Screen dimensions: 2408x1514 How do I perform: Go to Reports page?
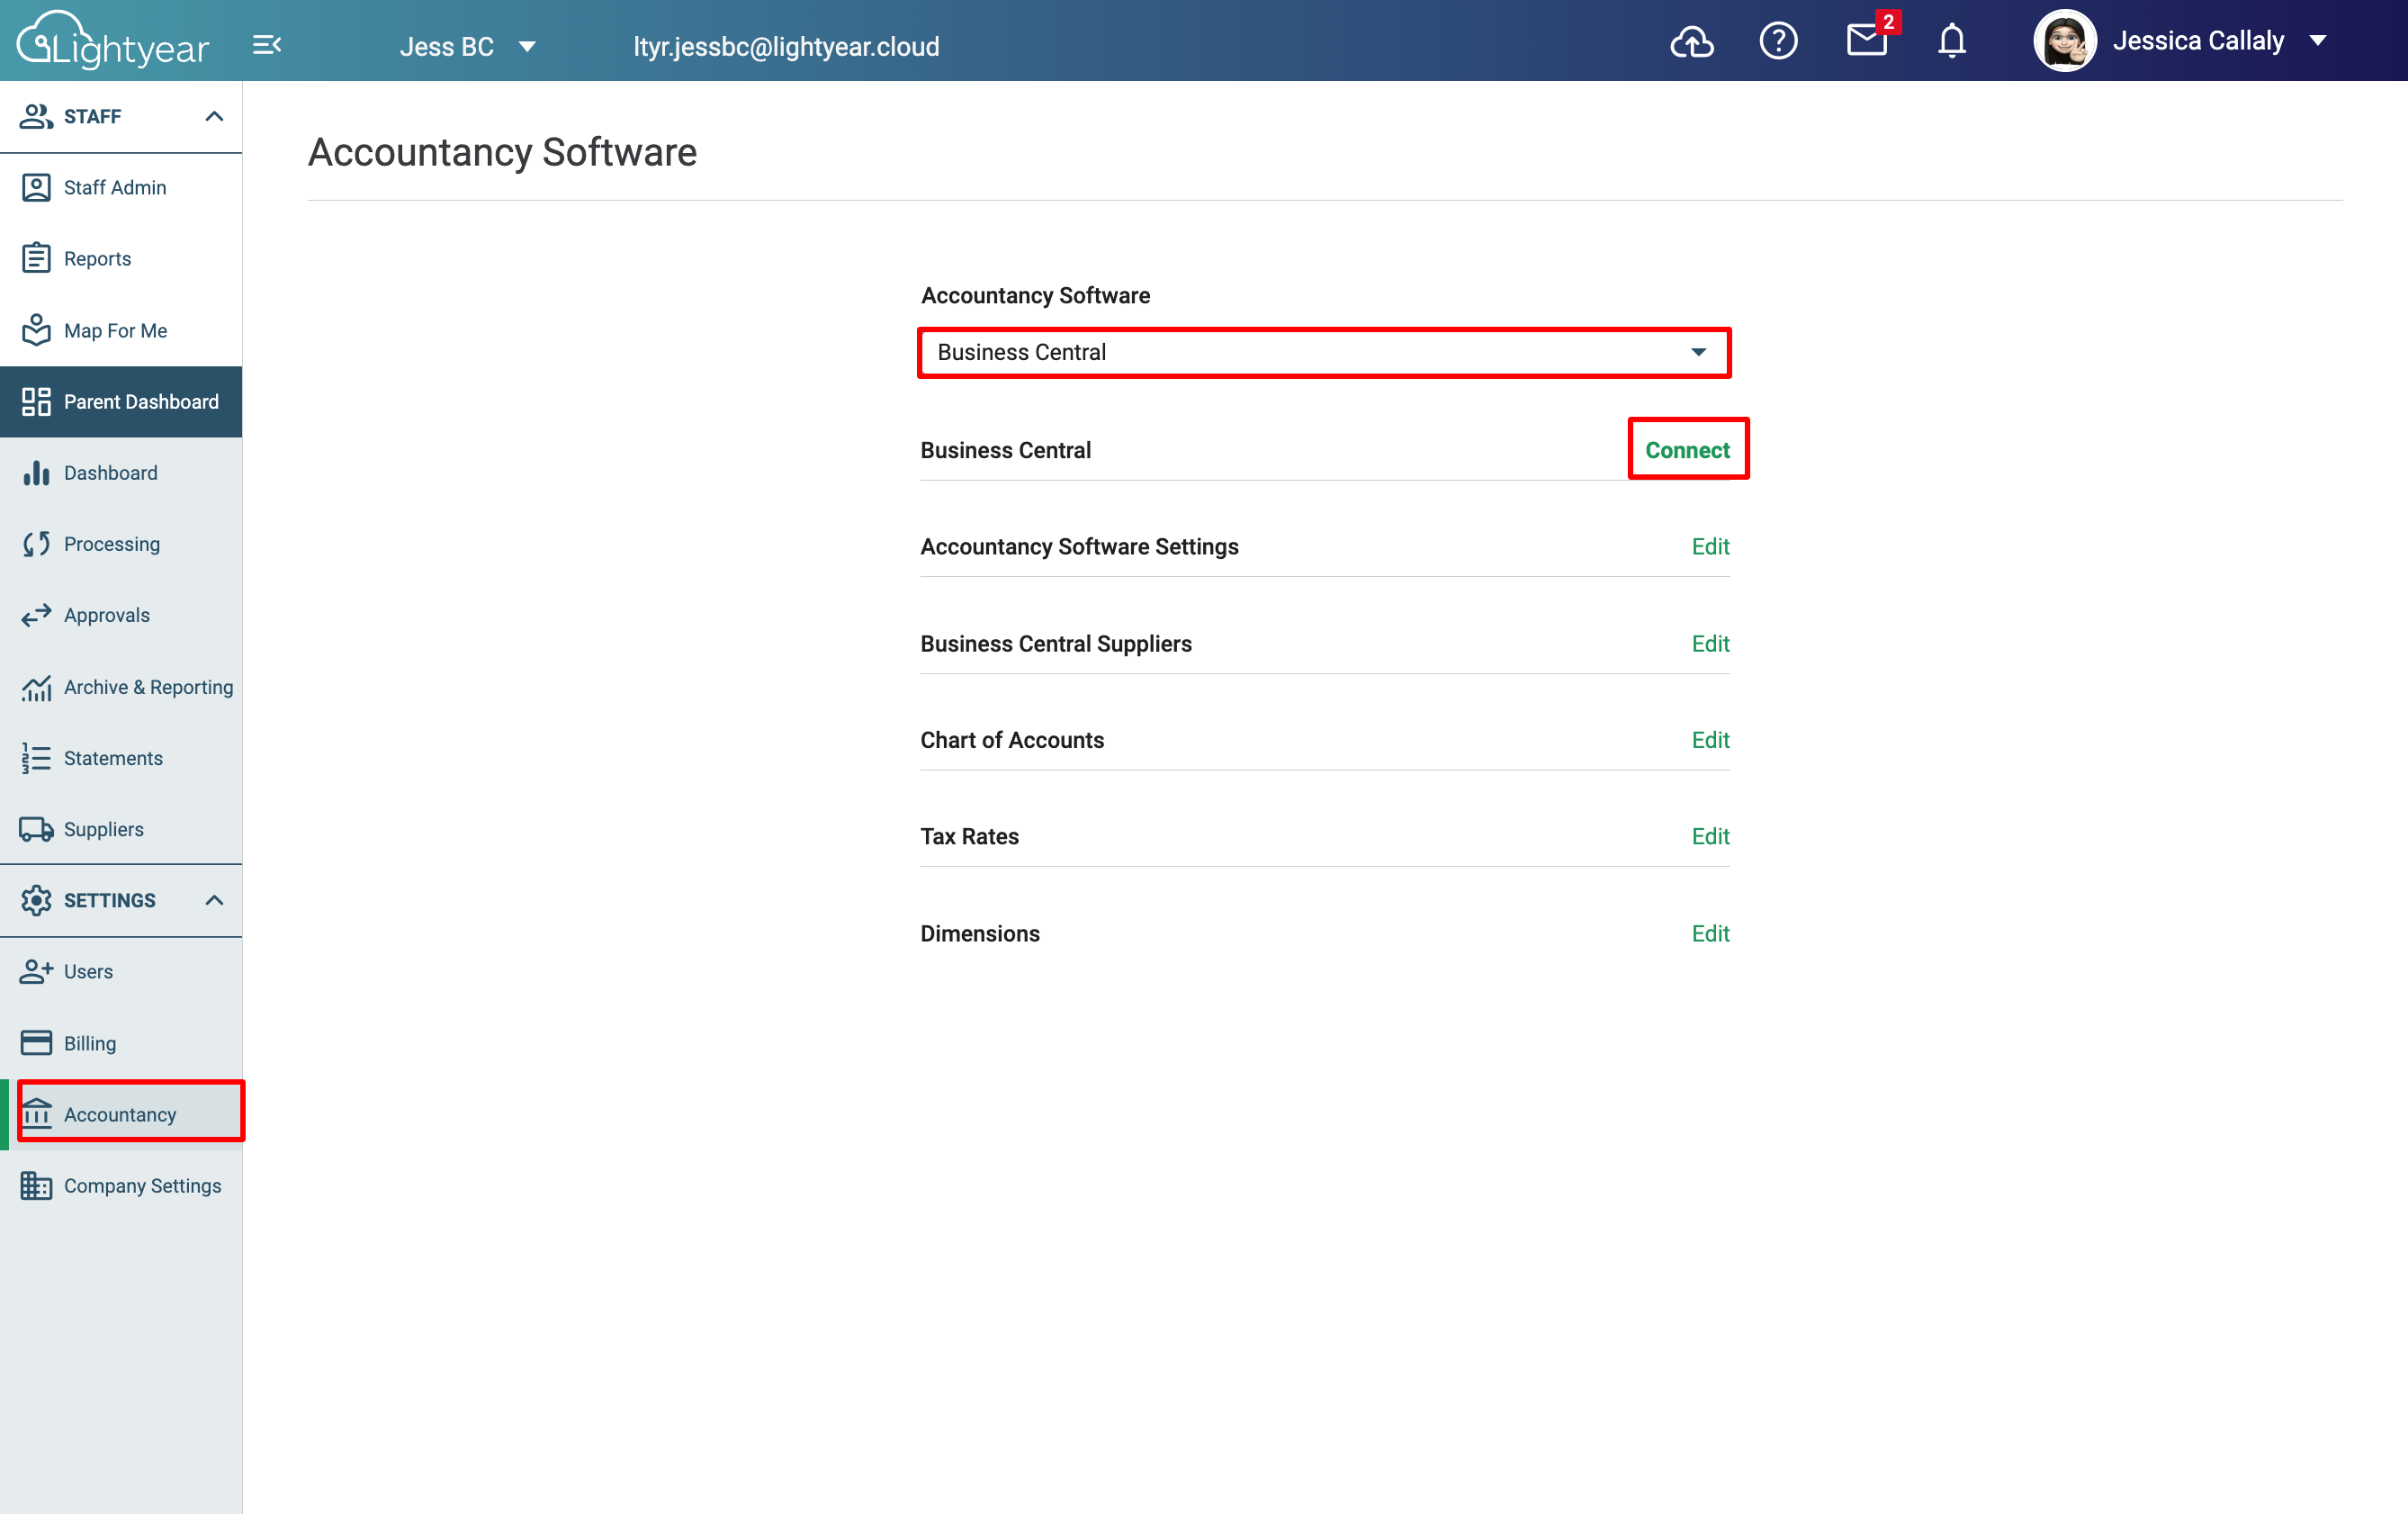(121, 258)
